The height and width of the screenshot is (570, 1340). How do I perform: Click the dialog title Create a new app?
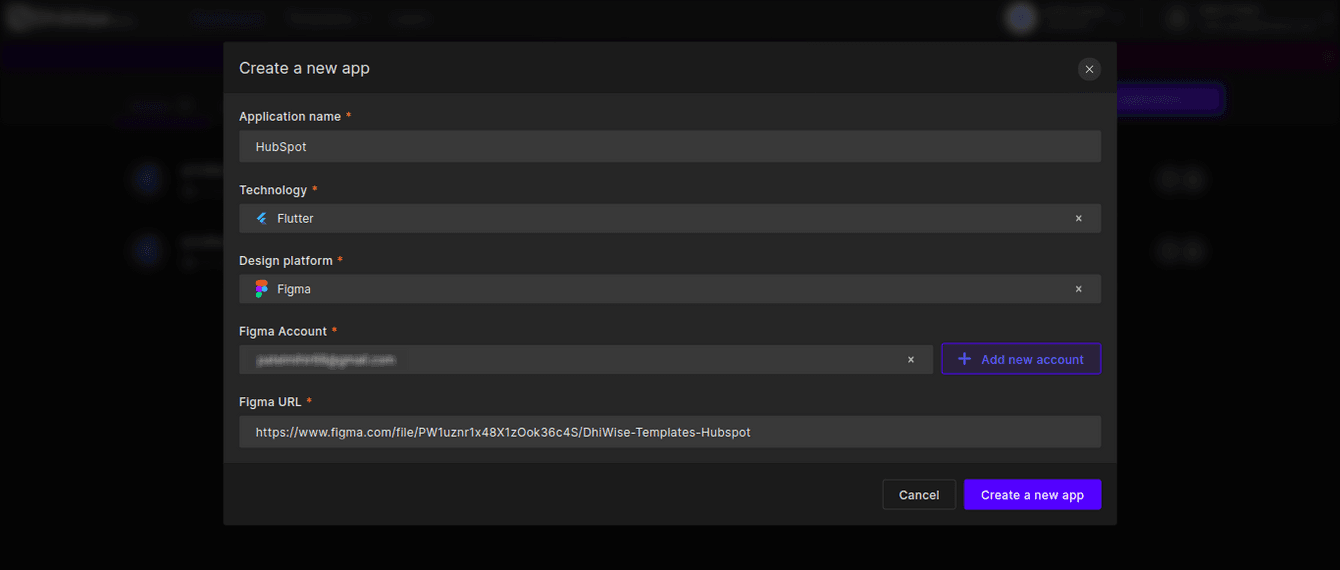pos(304,68)
